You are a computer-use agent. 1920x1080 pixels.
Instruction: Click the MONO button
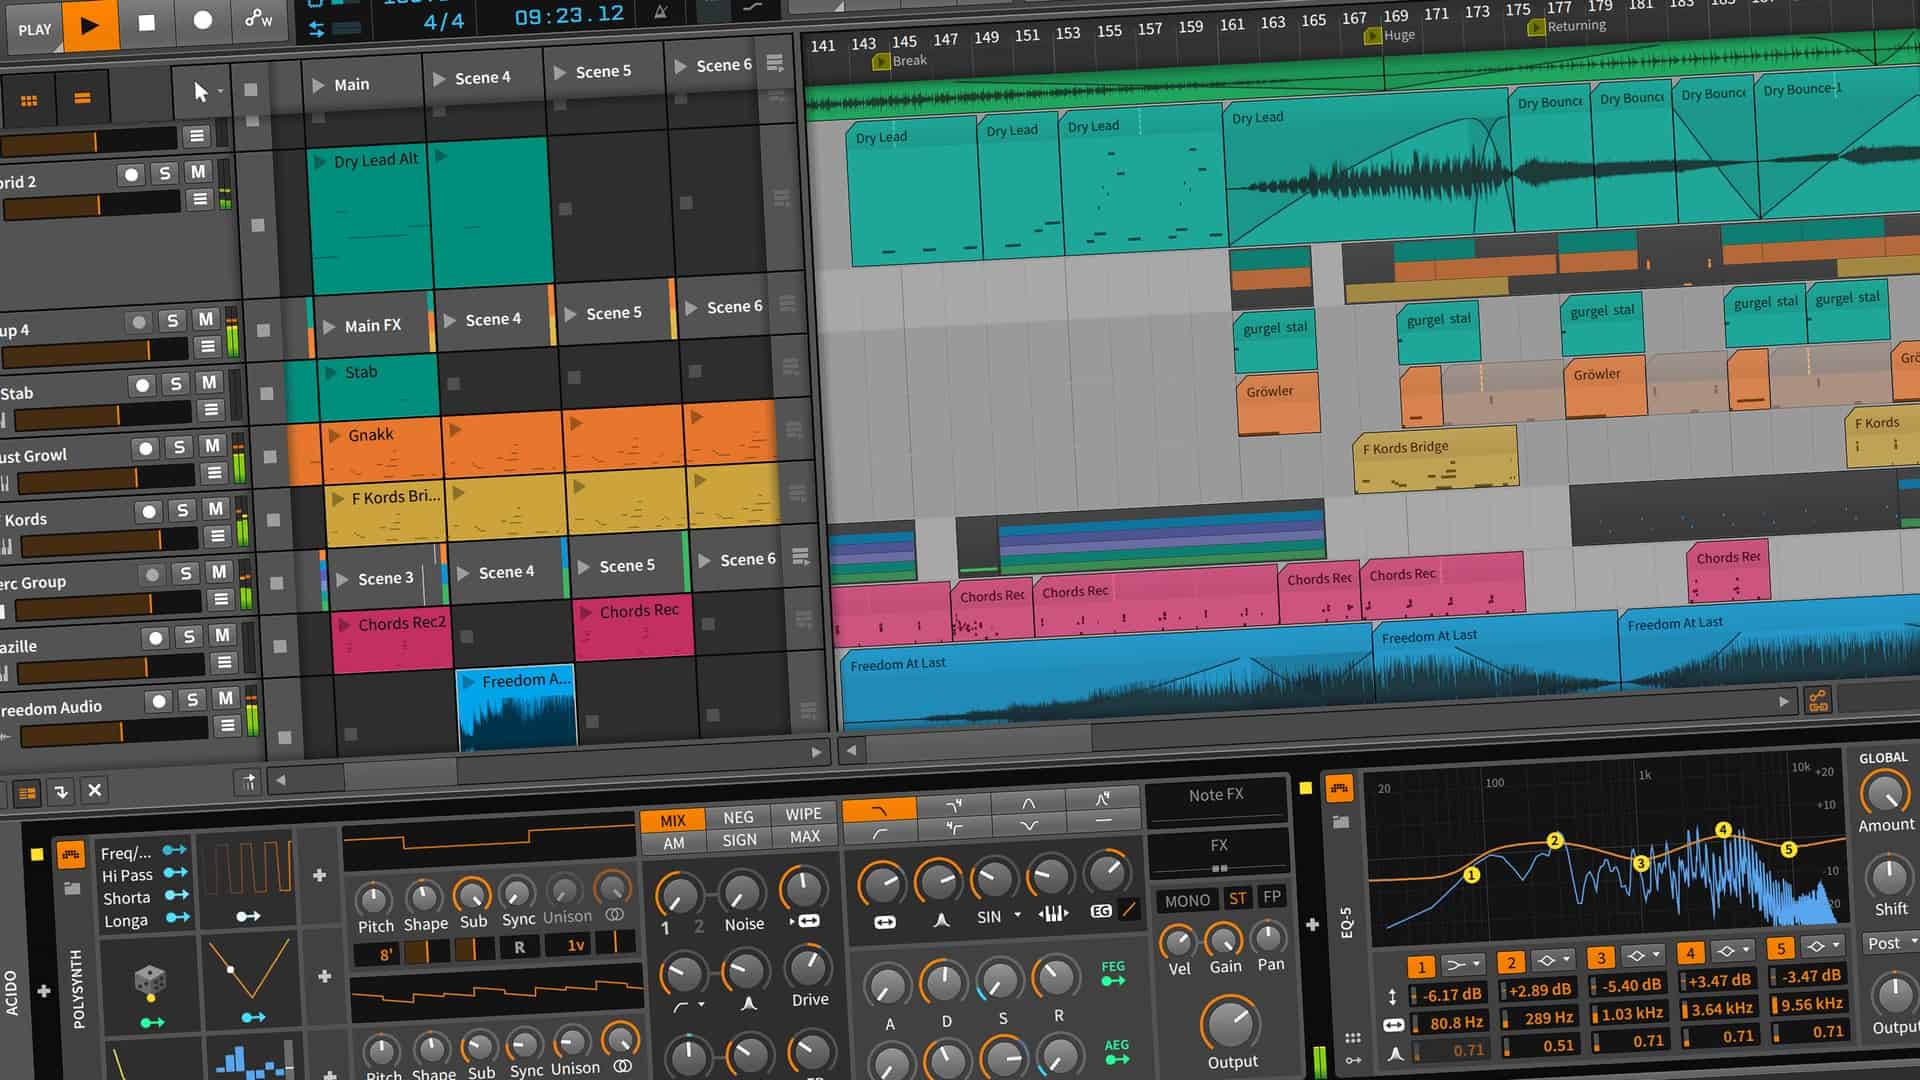point(1187,900)
